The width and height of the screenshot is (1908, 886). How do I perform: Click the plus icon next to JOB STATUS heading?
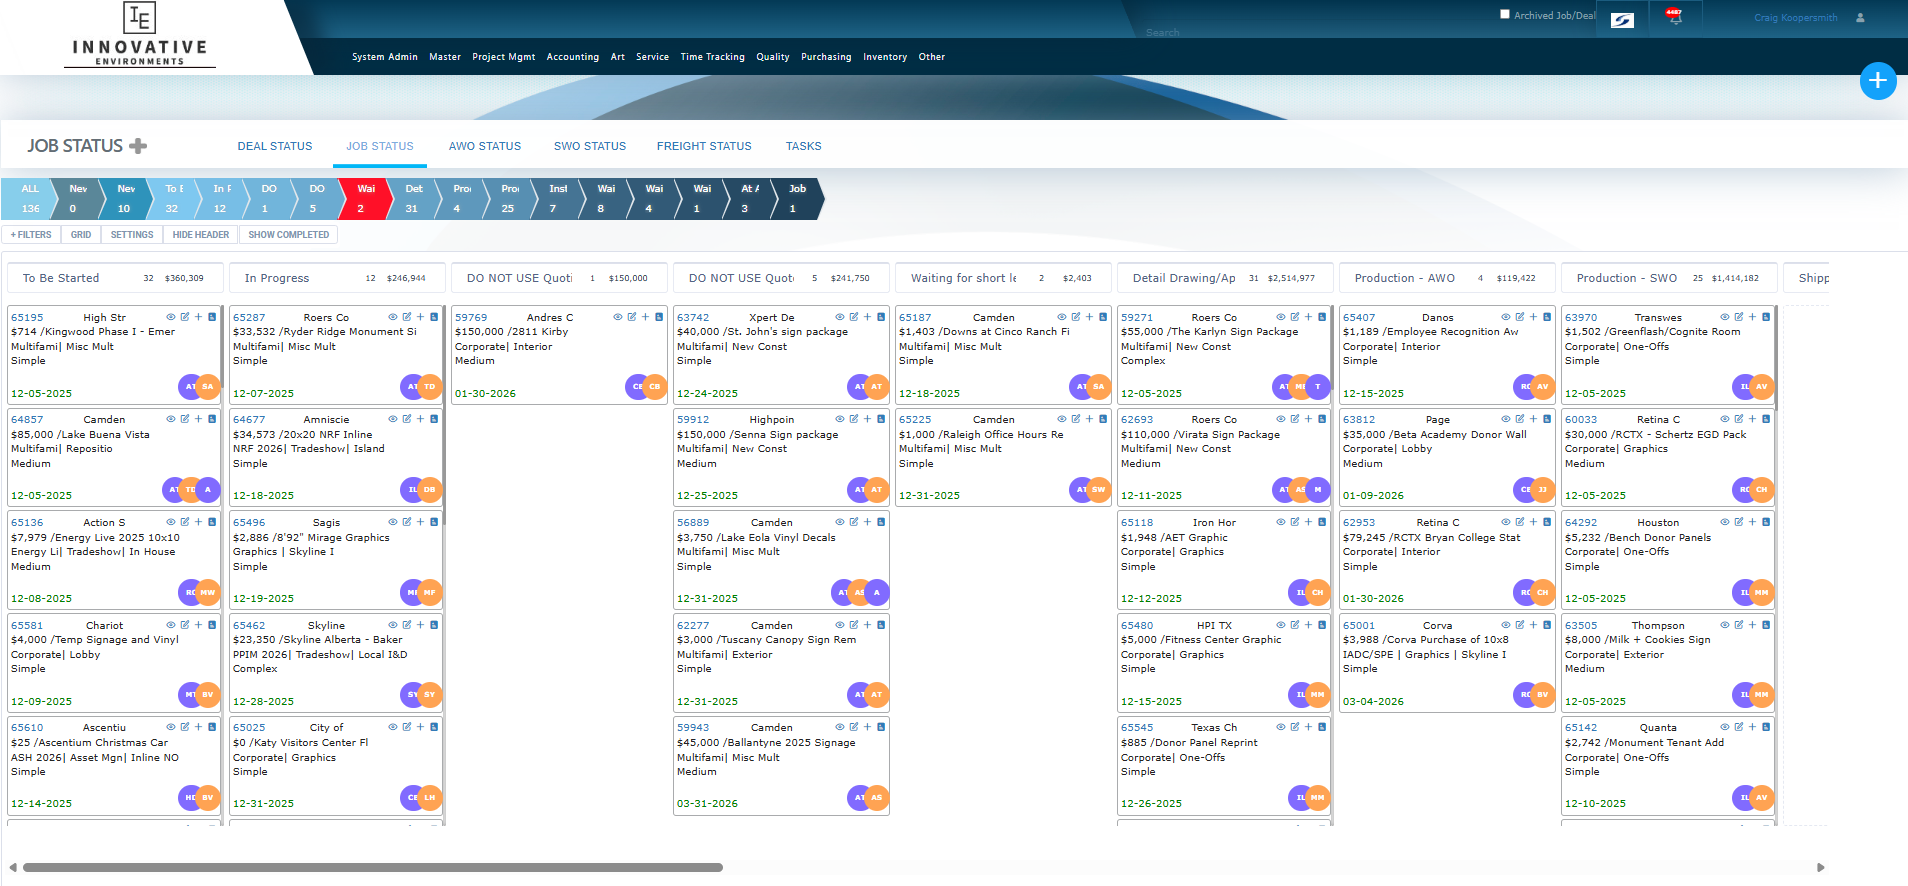click(138, 146)
